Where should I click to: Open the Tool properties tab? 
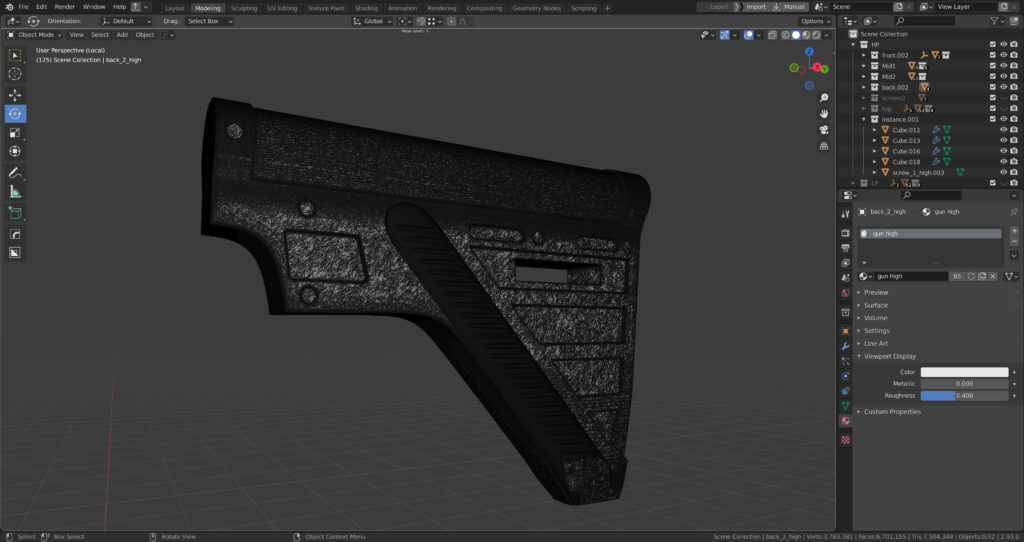tap(846, 214)
